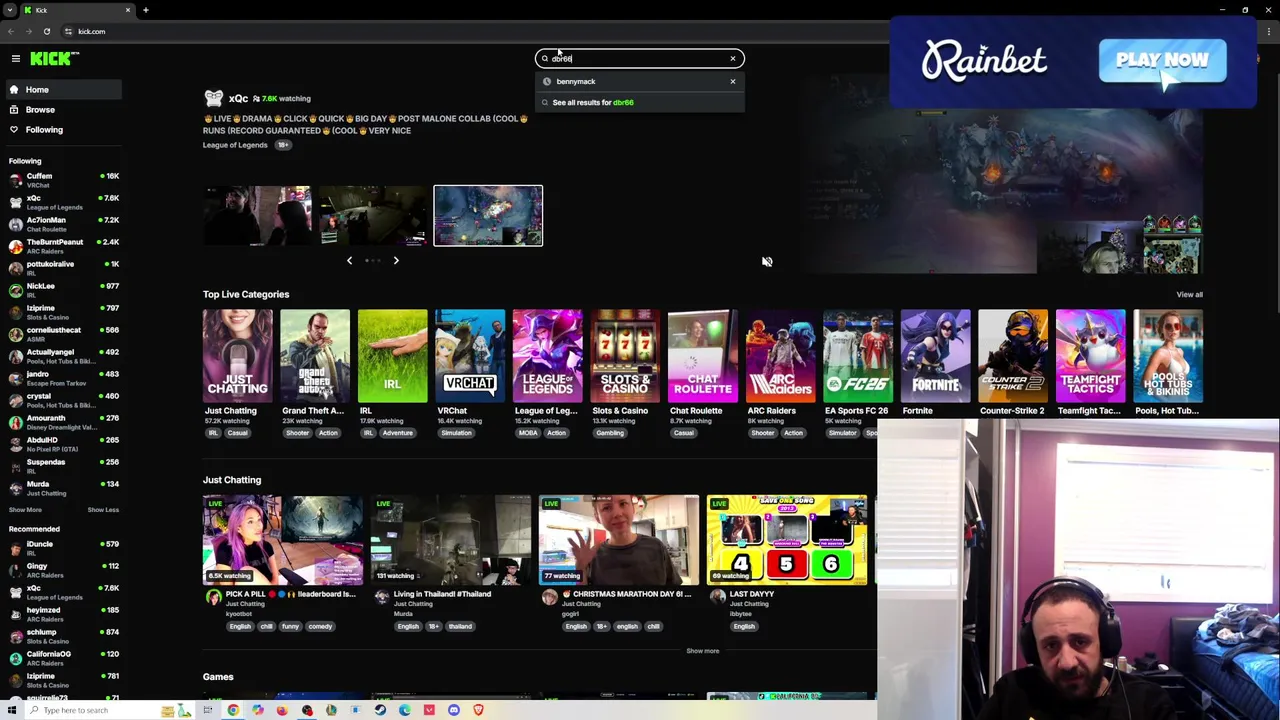This screenshot has height=720, width=1280.
Task: Collapse Following list with Show Less
Action: (x=103, y=510)
